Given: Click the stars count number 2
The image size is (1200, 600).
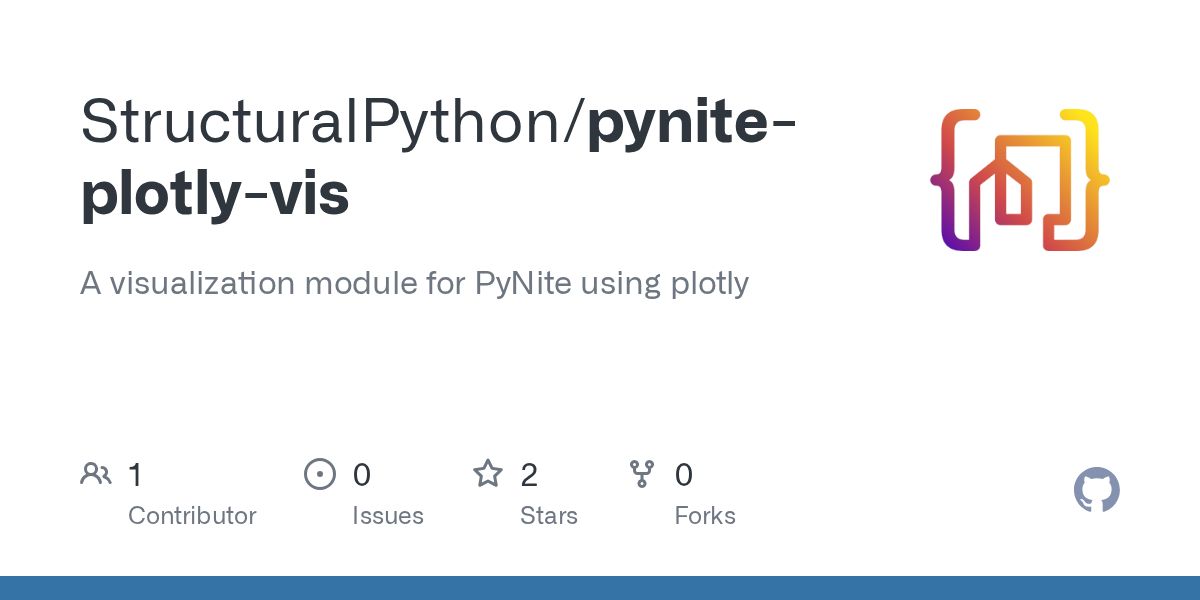Looking at the screenshot, I should click(529, 475).
